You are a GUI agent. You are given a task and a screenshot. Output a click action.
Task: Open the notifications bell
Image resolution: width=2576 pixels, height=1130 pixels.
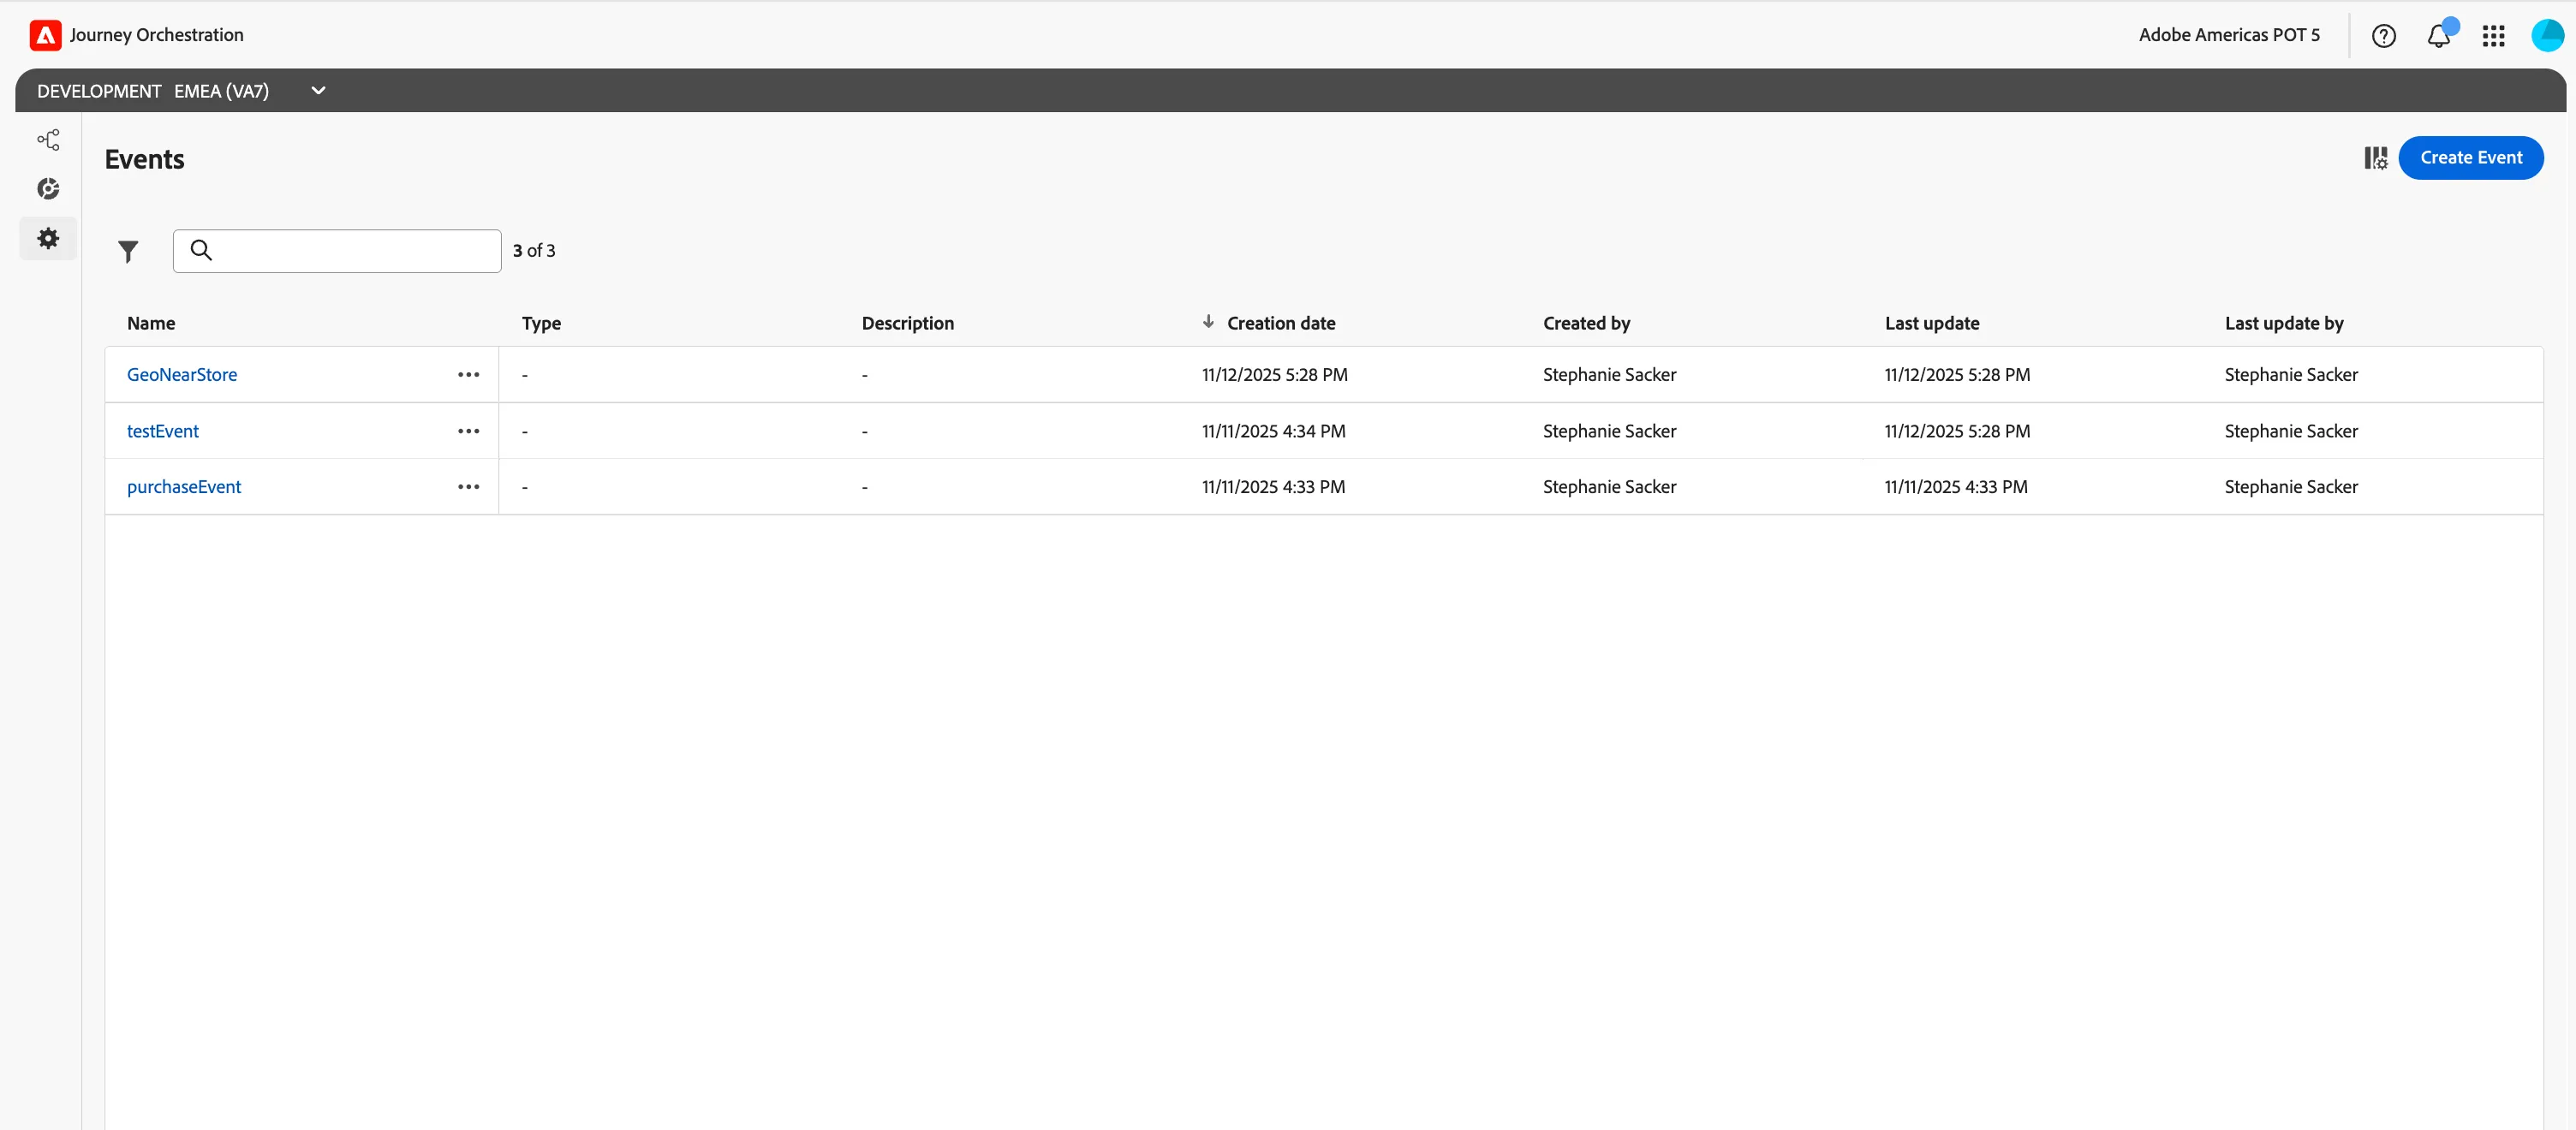click(2439, 34)
